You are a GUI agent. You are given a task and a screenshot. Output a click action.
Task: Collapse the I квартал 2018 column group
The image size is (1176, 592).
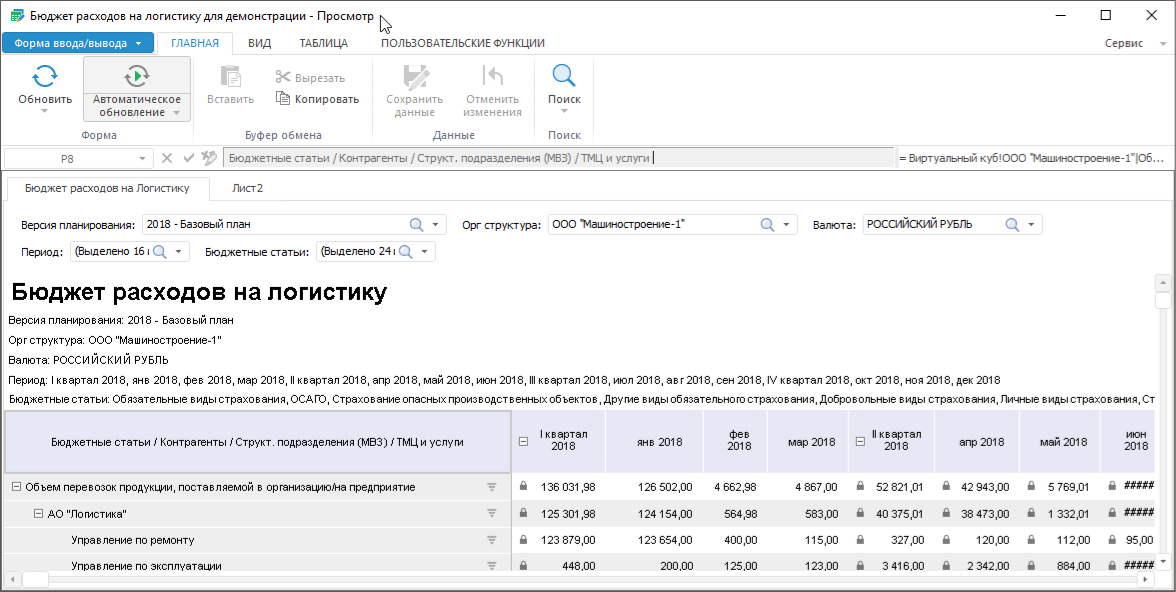[524, 442]
